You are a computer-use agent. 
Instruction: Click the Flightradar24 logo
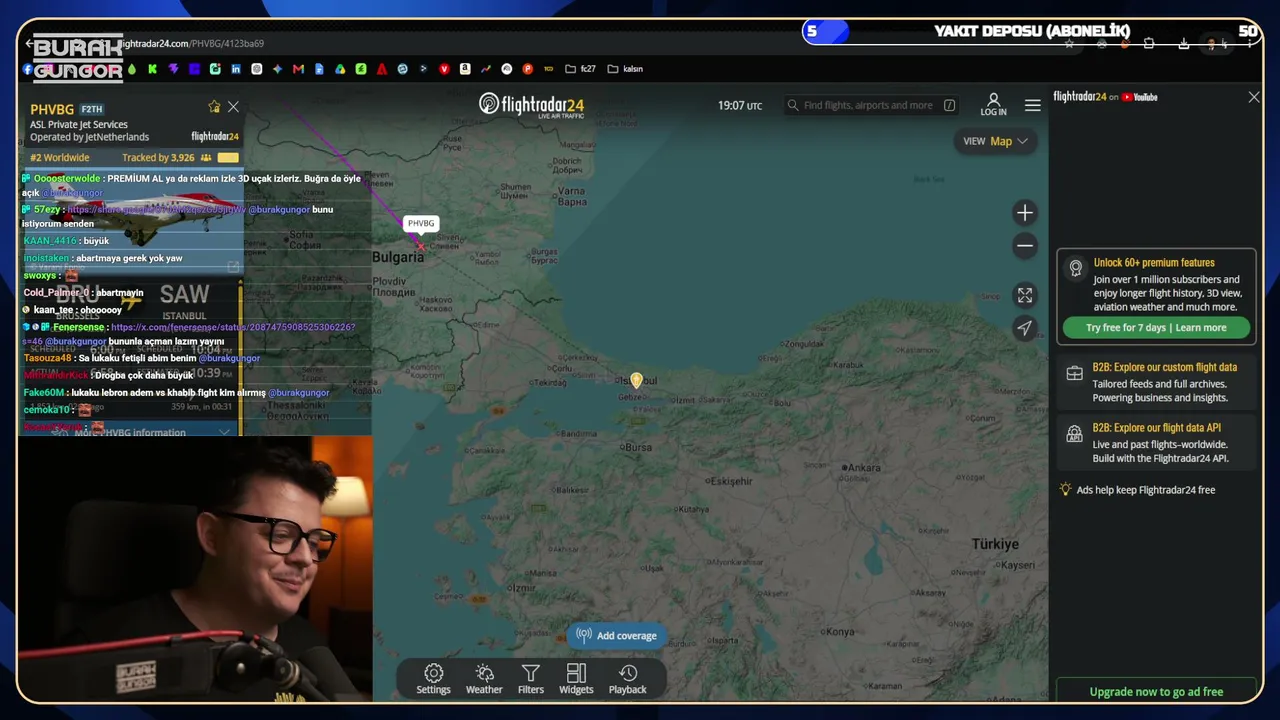click(x=531, y=105)
